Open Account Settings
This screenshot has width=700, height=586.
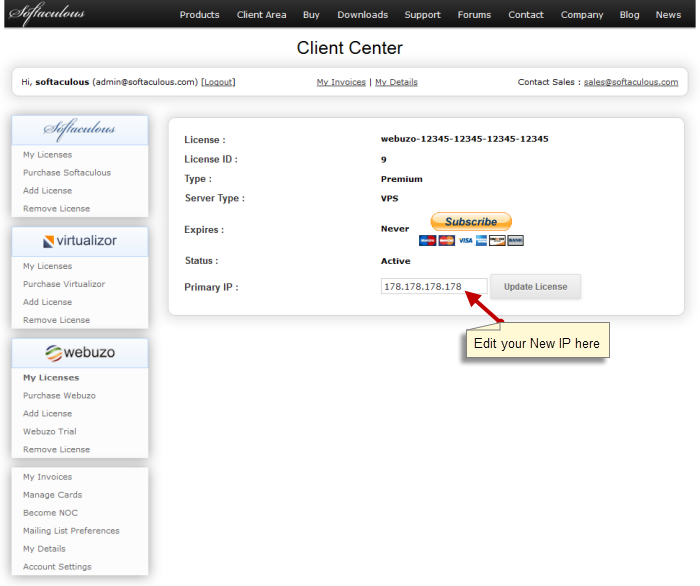point(57,566)
